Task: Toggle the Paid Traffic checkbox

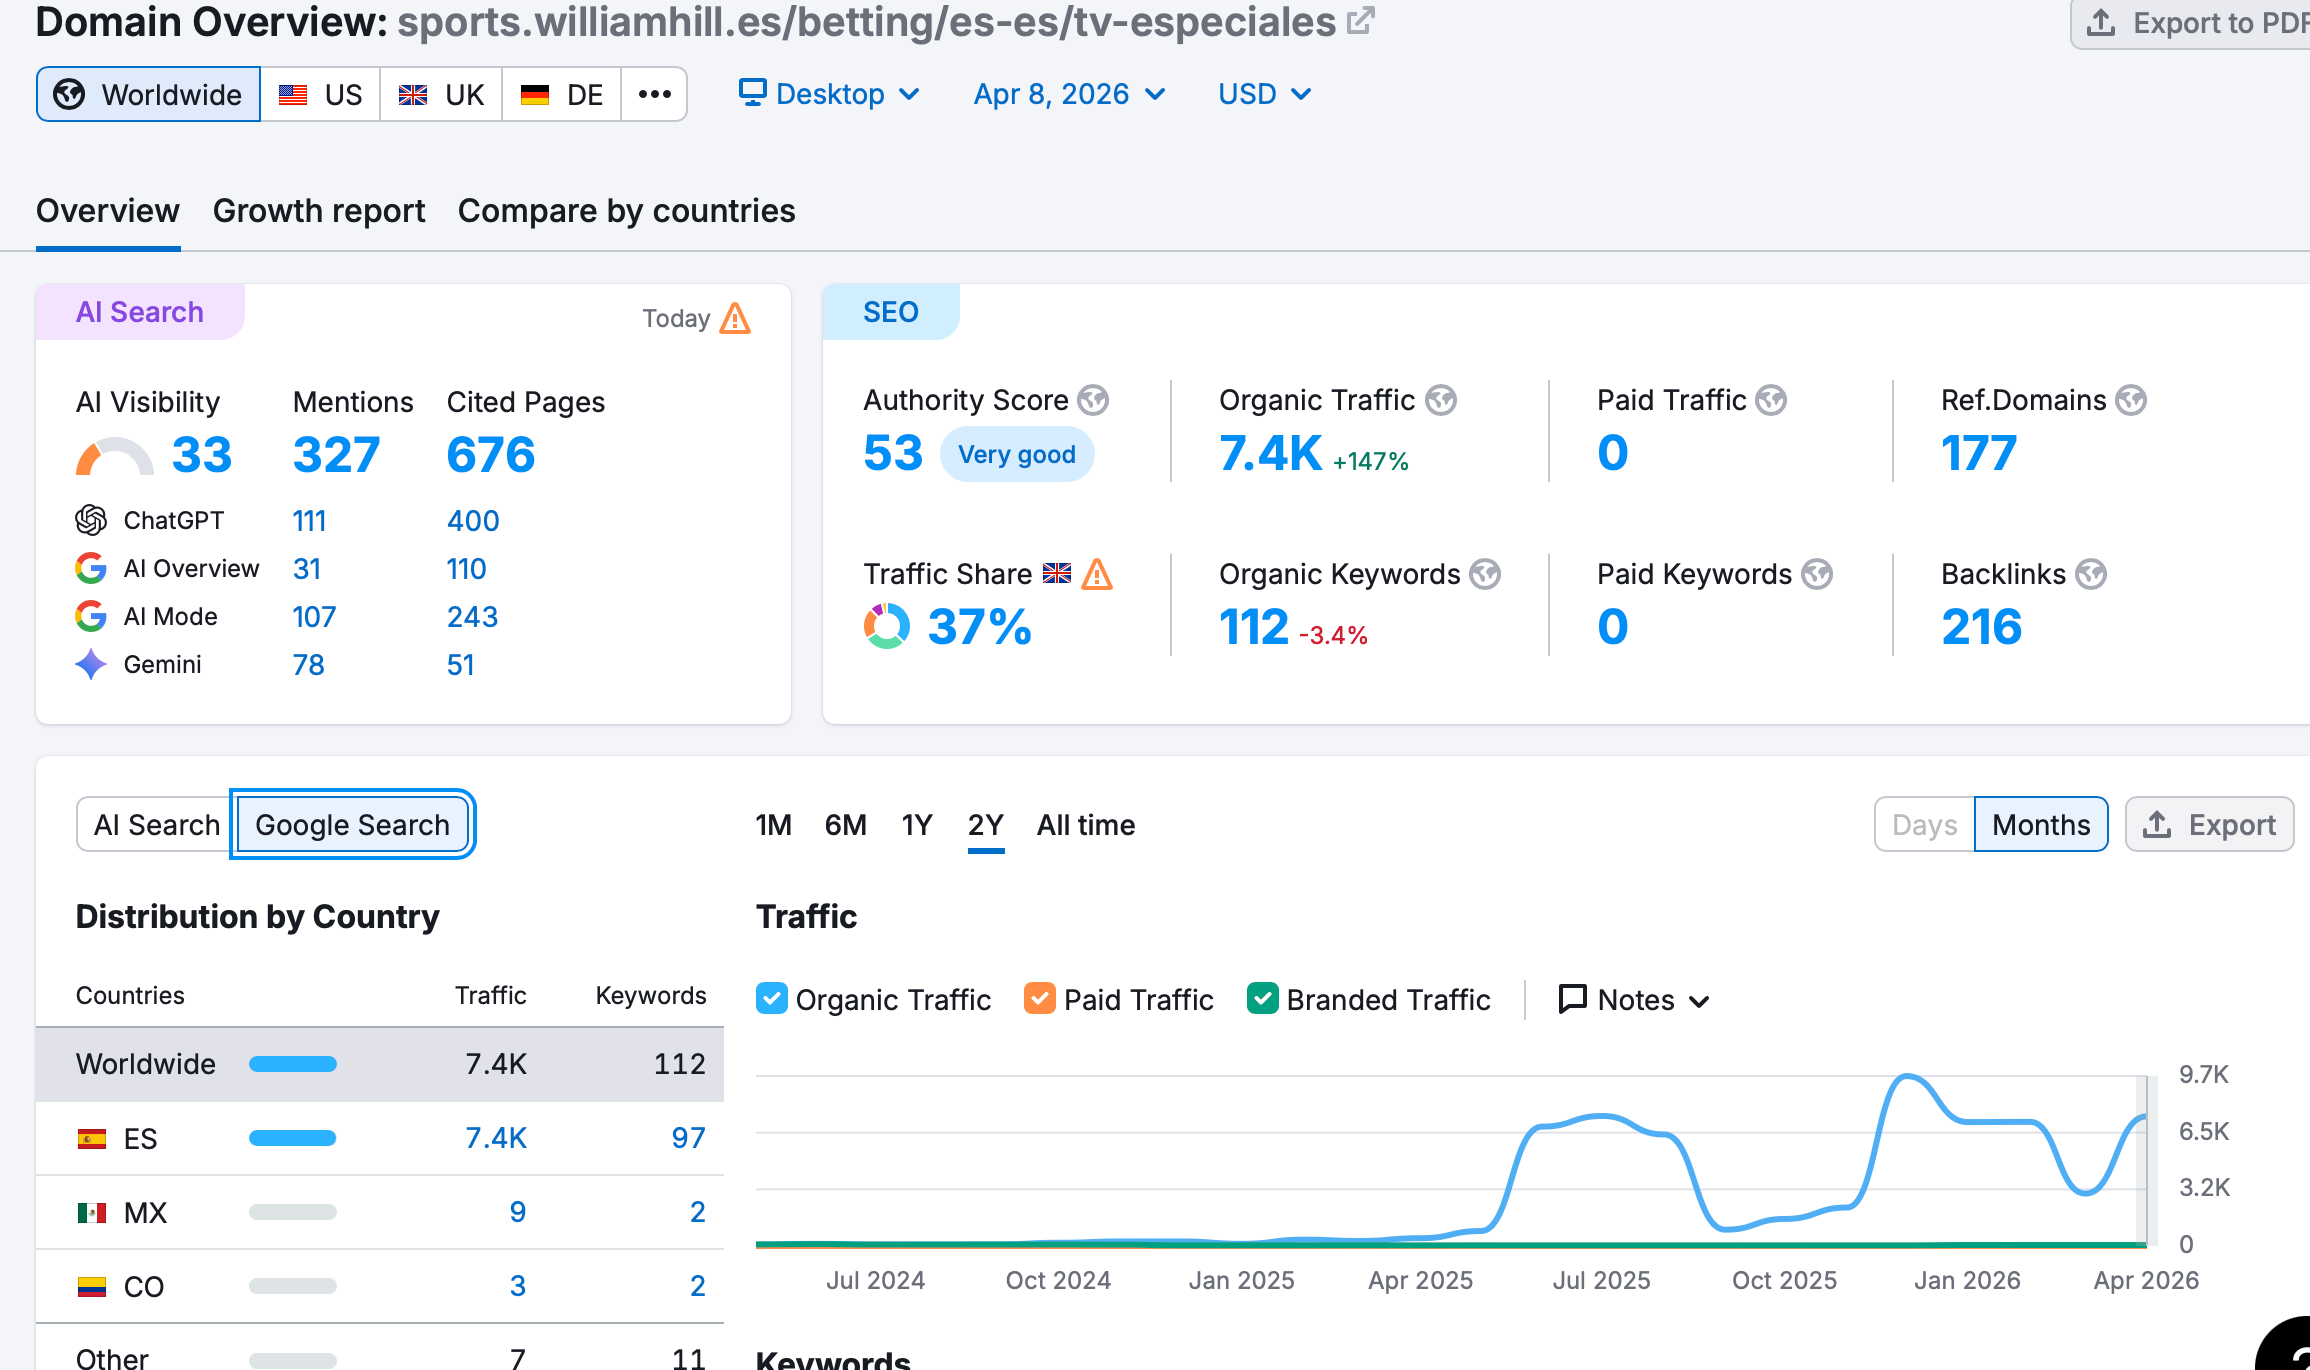Action: tap(1040, 999)
